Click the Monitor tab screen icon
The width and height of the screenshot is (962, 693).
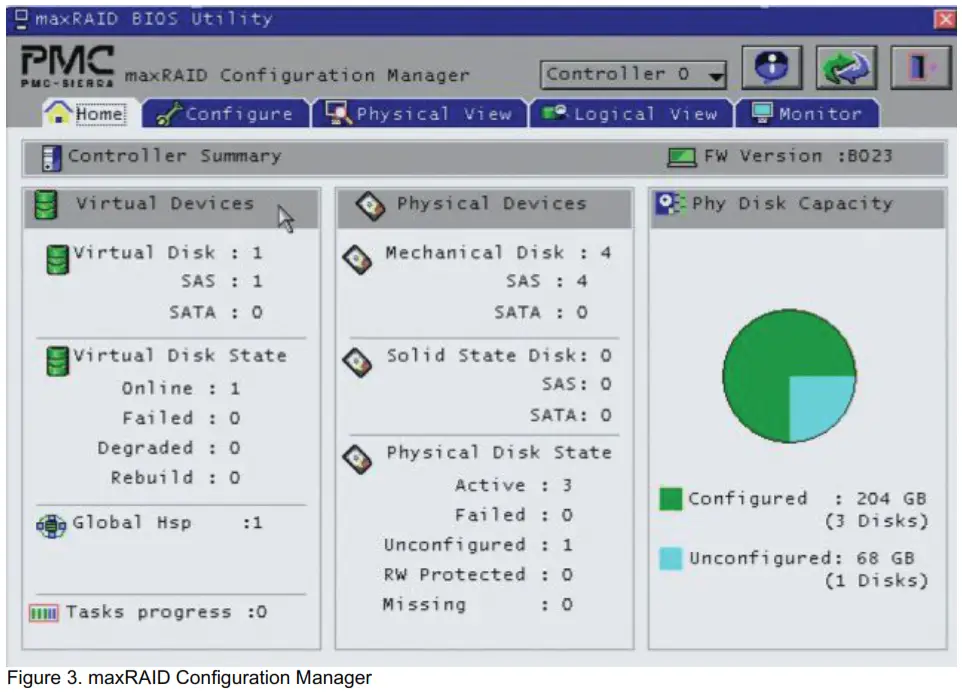point(762,113)
